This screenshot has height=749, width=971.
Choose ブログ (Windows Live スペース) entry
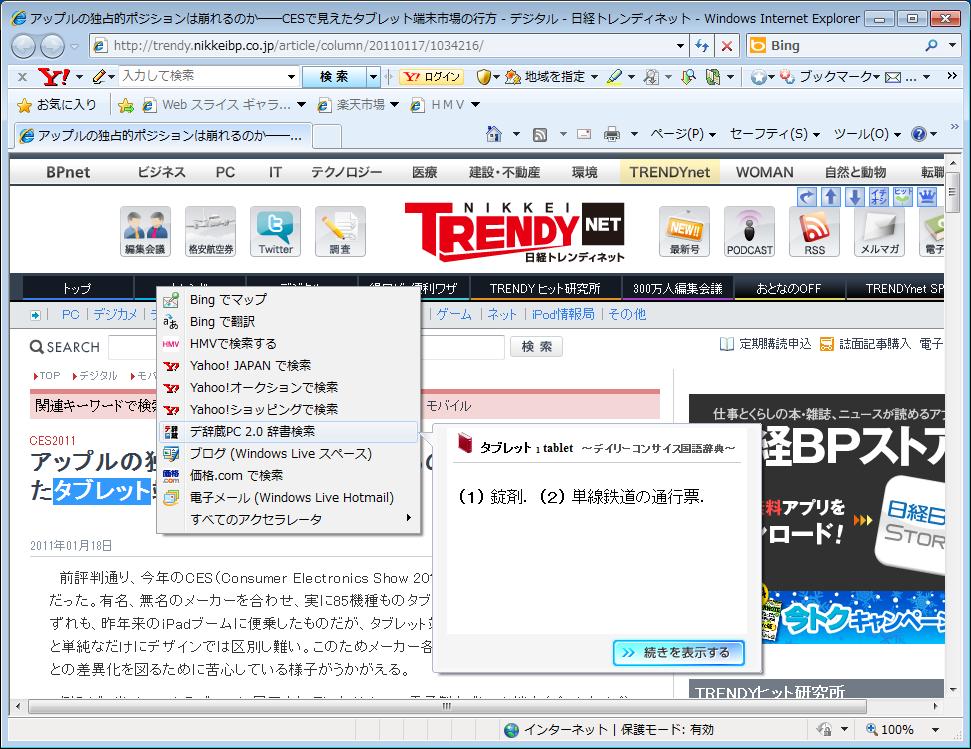288,454
